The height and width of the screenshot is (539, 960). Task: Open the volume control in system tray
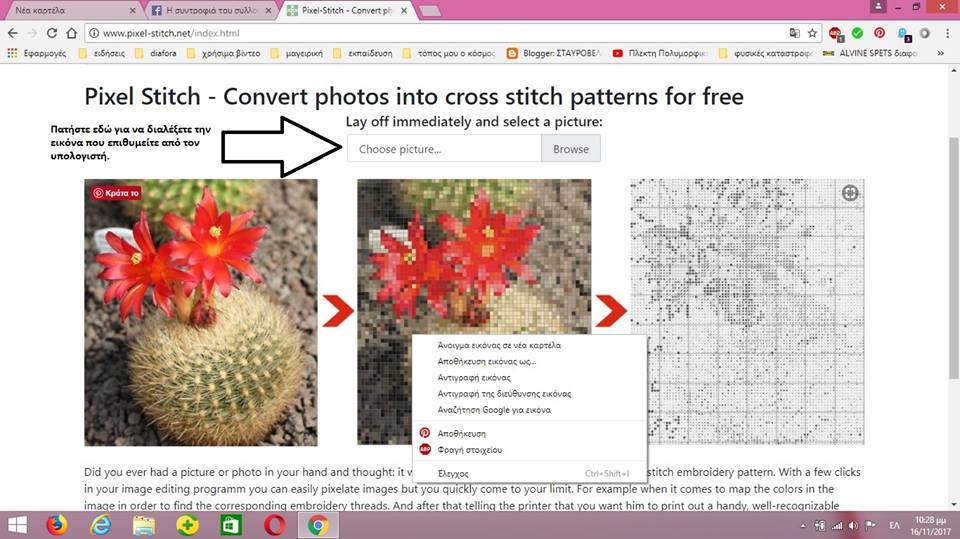pyautogui.click(x=853, y=526)
